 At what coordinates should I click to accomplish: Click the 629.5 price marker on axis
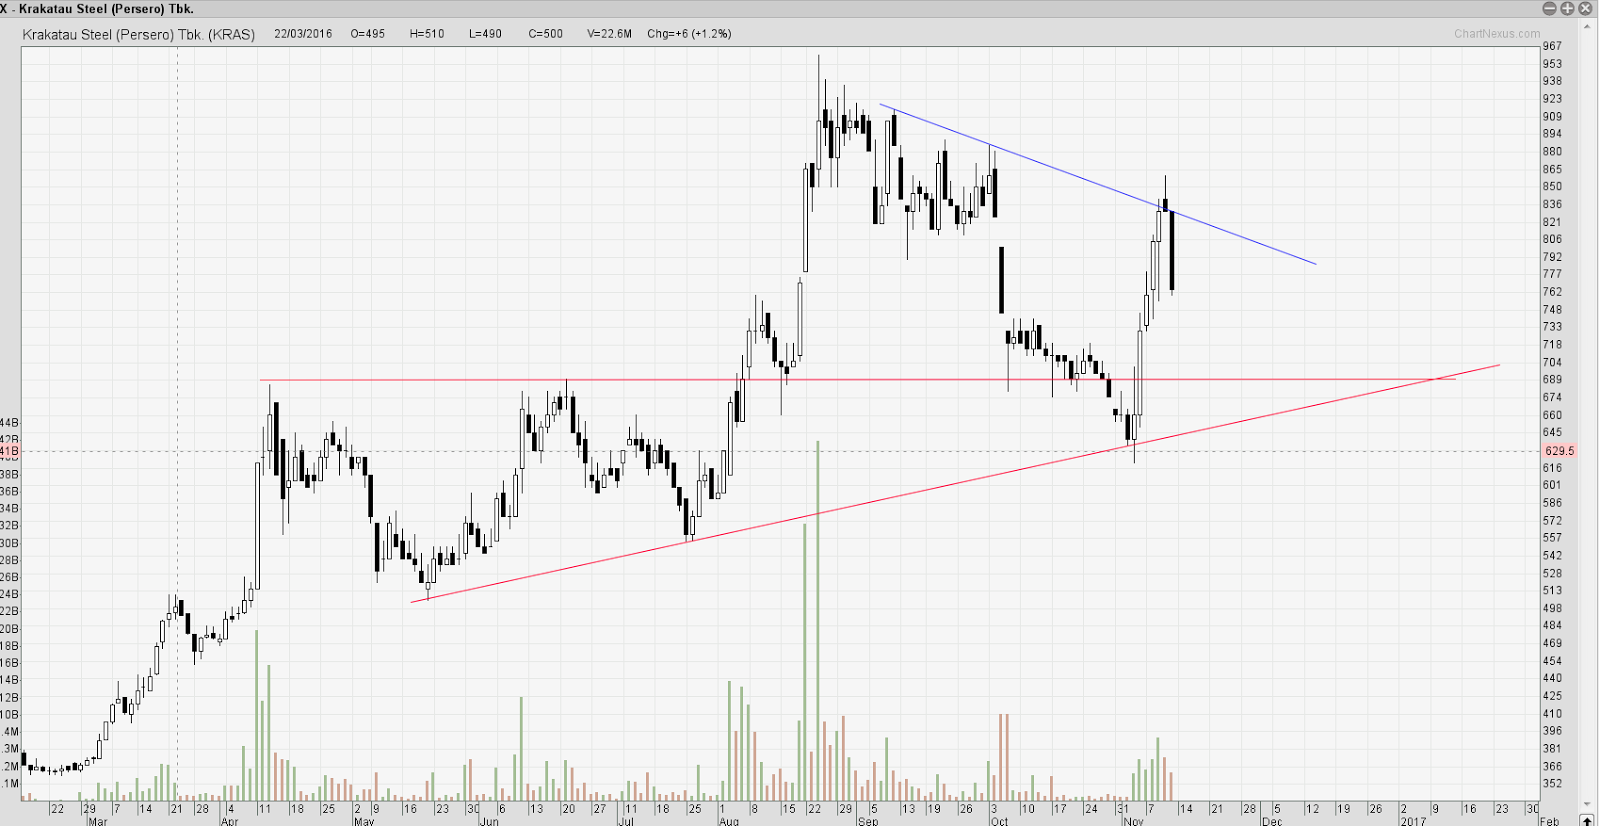pos(1559,451)
